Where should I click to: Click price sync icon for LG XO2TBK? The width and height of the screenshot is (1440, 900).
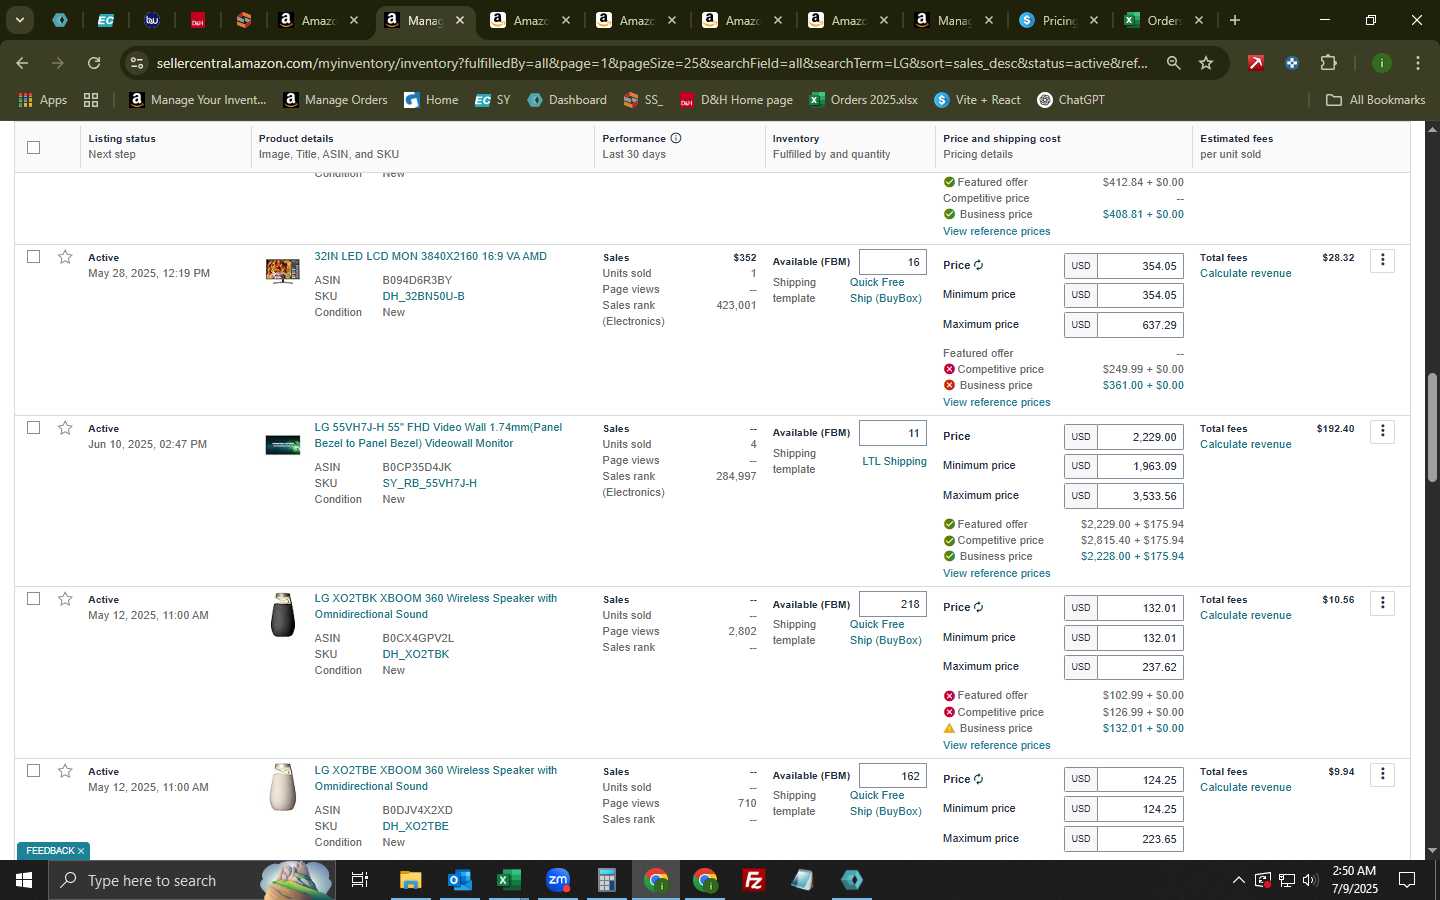coord(978,607)
